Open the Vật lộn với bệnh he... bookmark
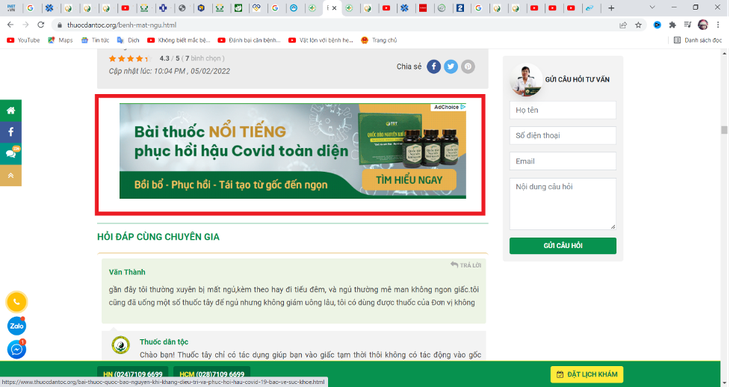The image size is (730, 387). point(321,41)
